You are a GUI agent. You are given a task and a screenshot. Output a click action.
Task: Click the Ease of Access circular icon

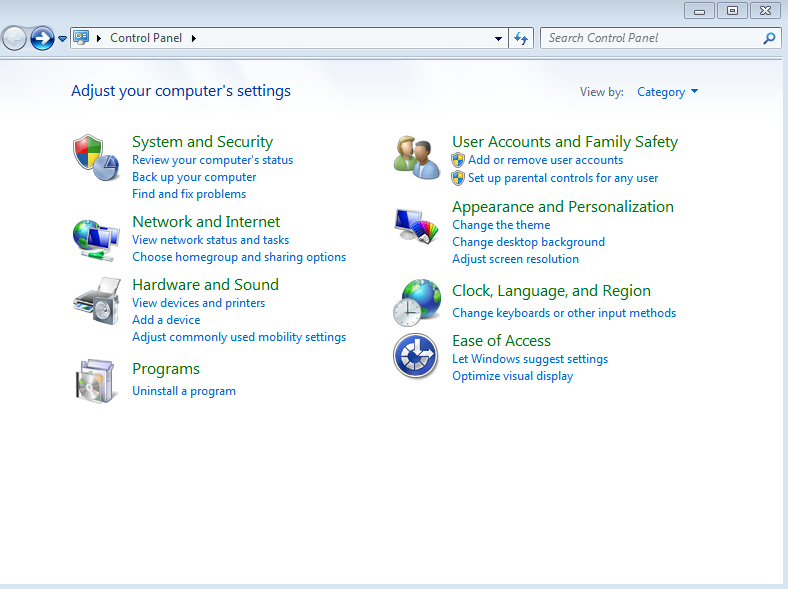pos(416,356)
